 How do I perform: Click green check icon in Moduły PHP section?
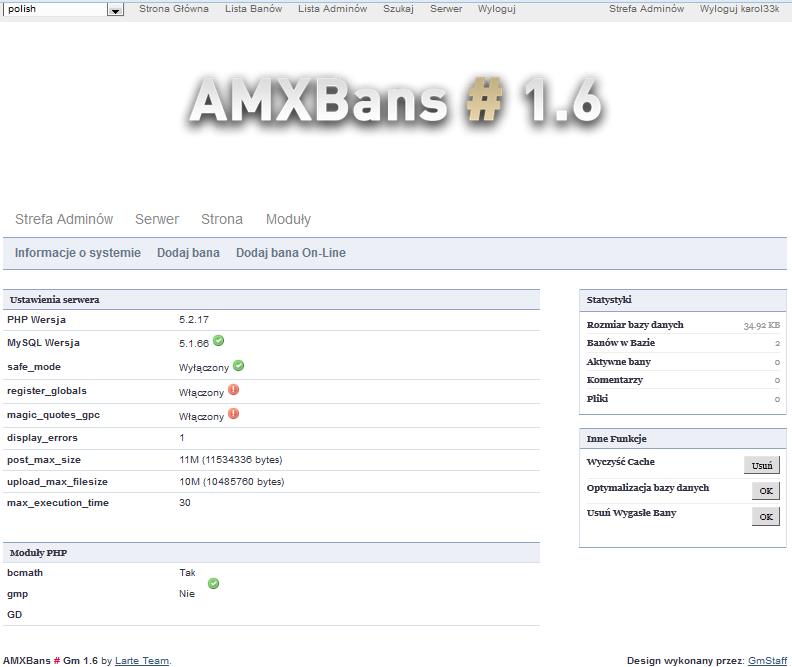[214, 584]
